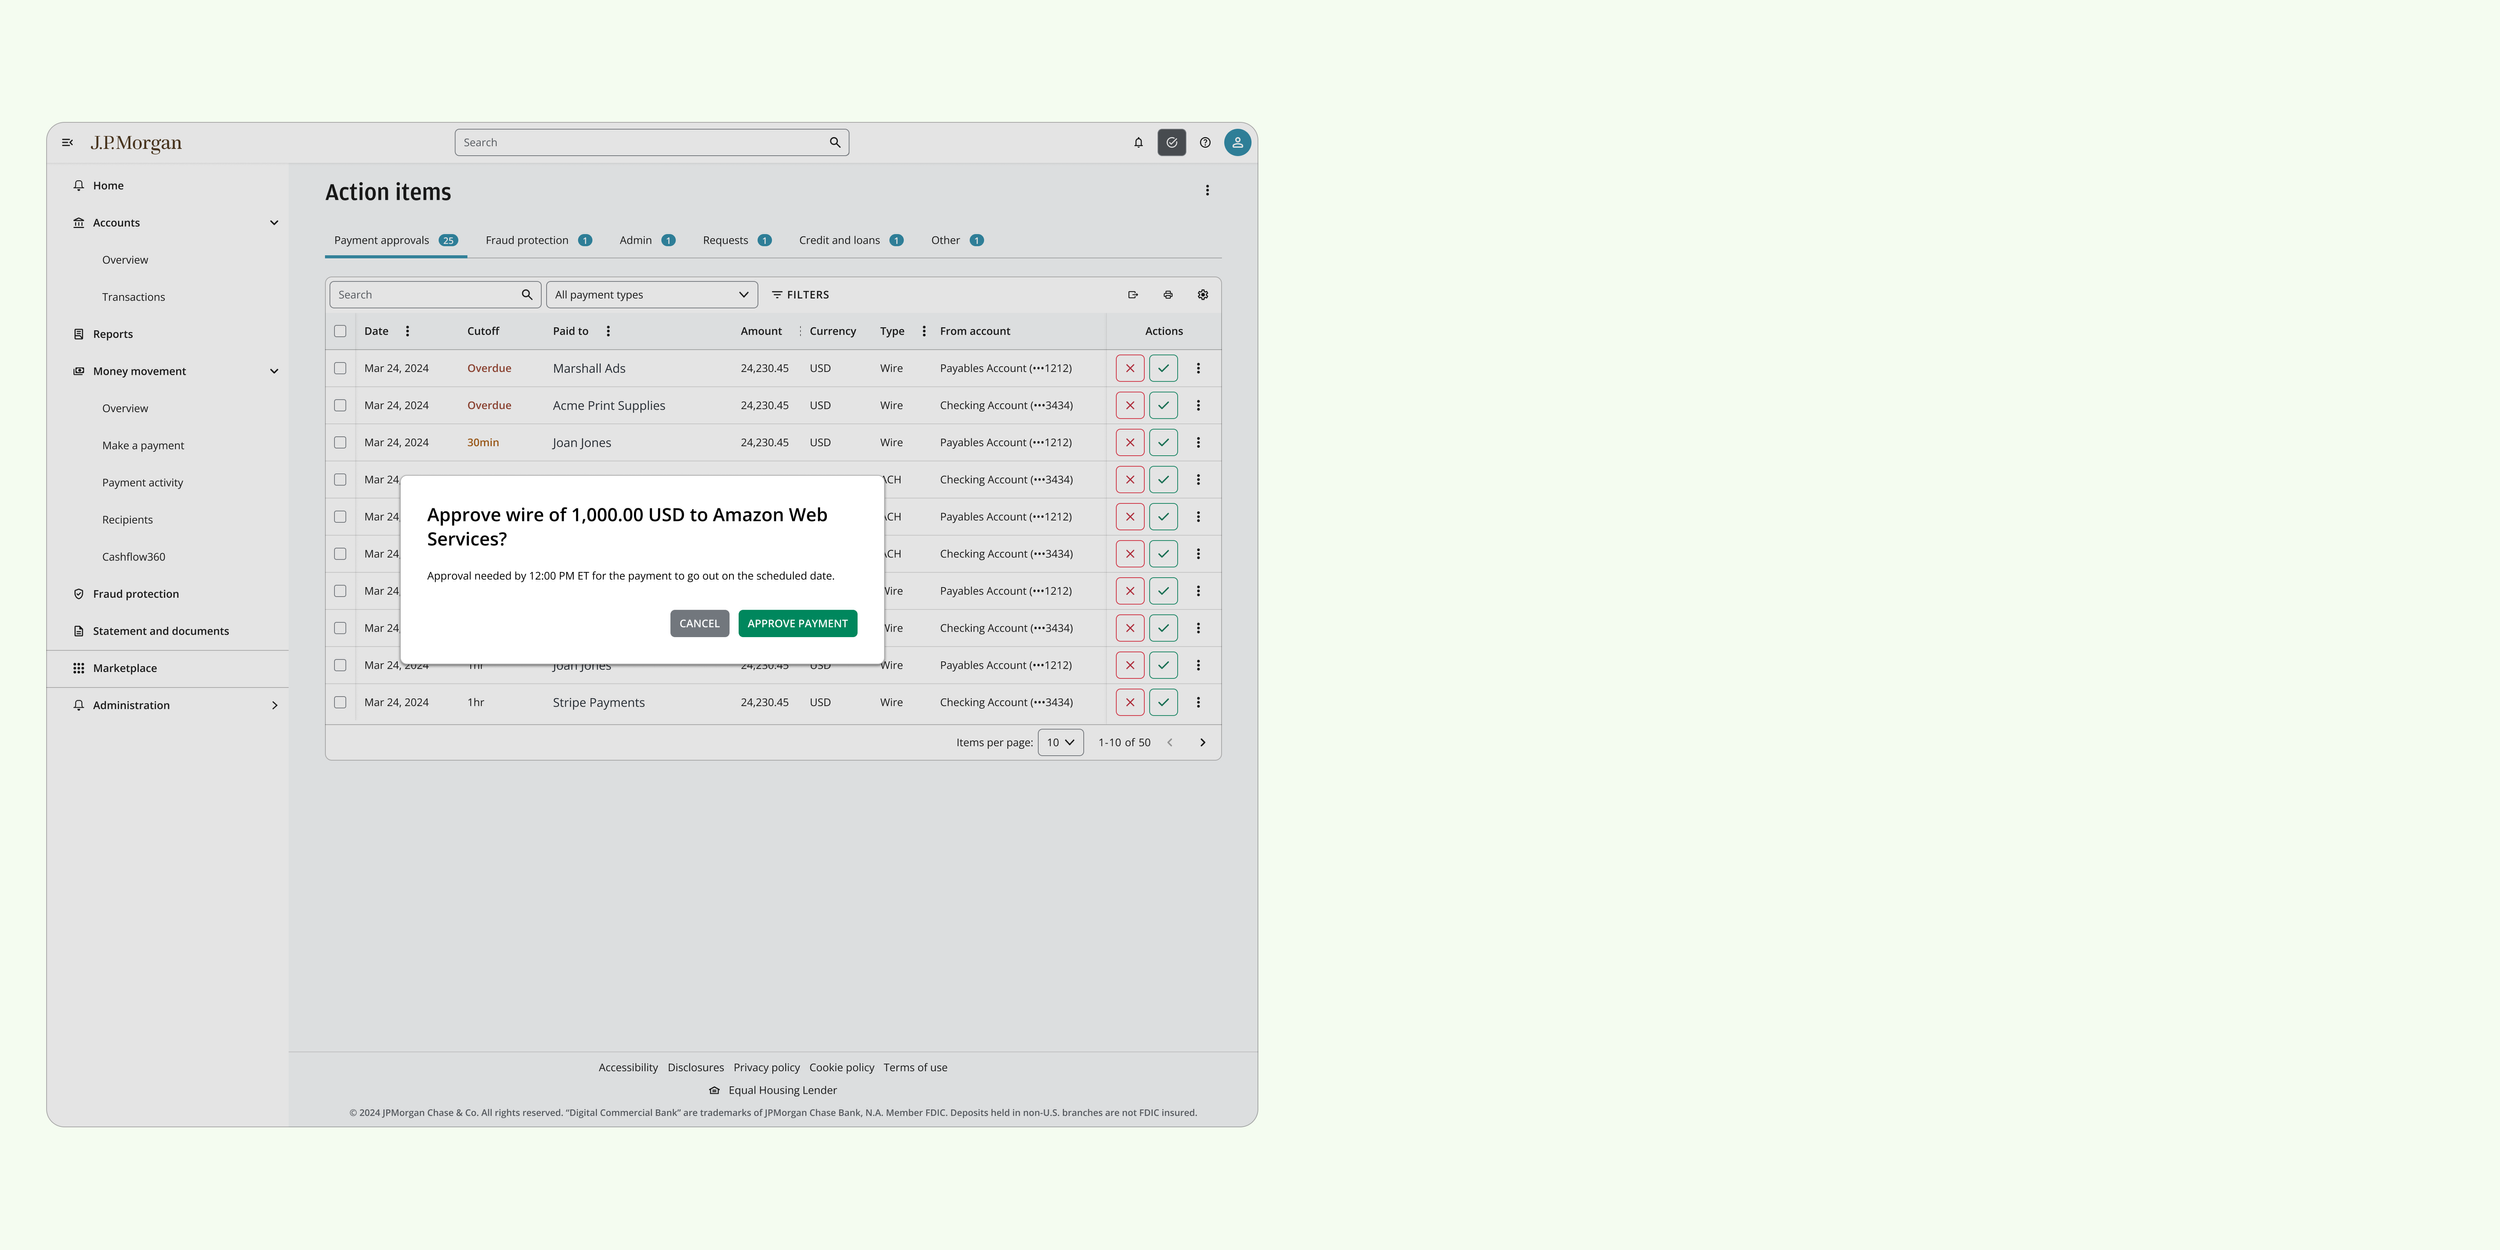Click the top global Search field

pyautogui.click(x=640, y=143)
